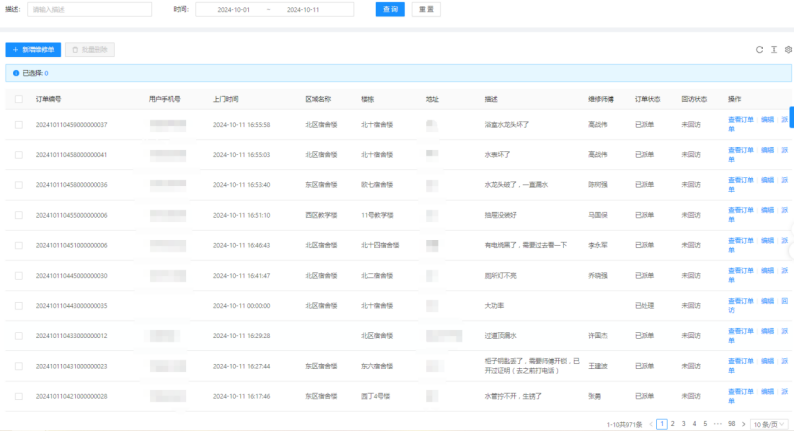Select the checkbox for order 20241011045500000006

pyautogui.click(x=19, y=215)
